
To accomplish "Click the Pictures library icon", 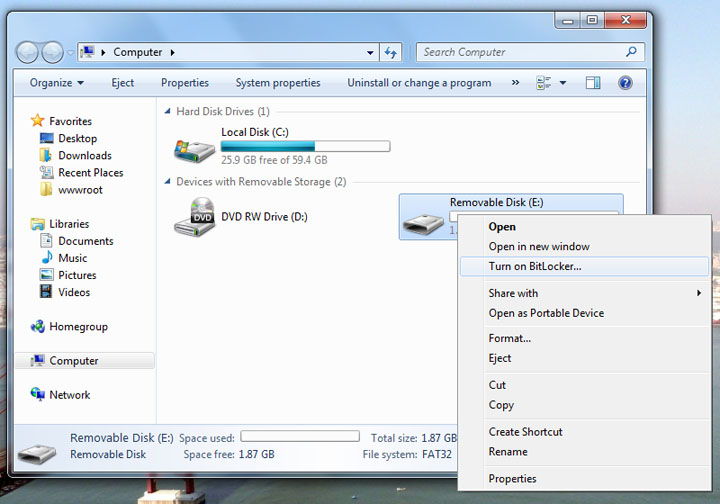I will pyautogui.click(x=46, y=274).
